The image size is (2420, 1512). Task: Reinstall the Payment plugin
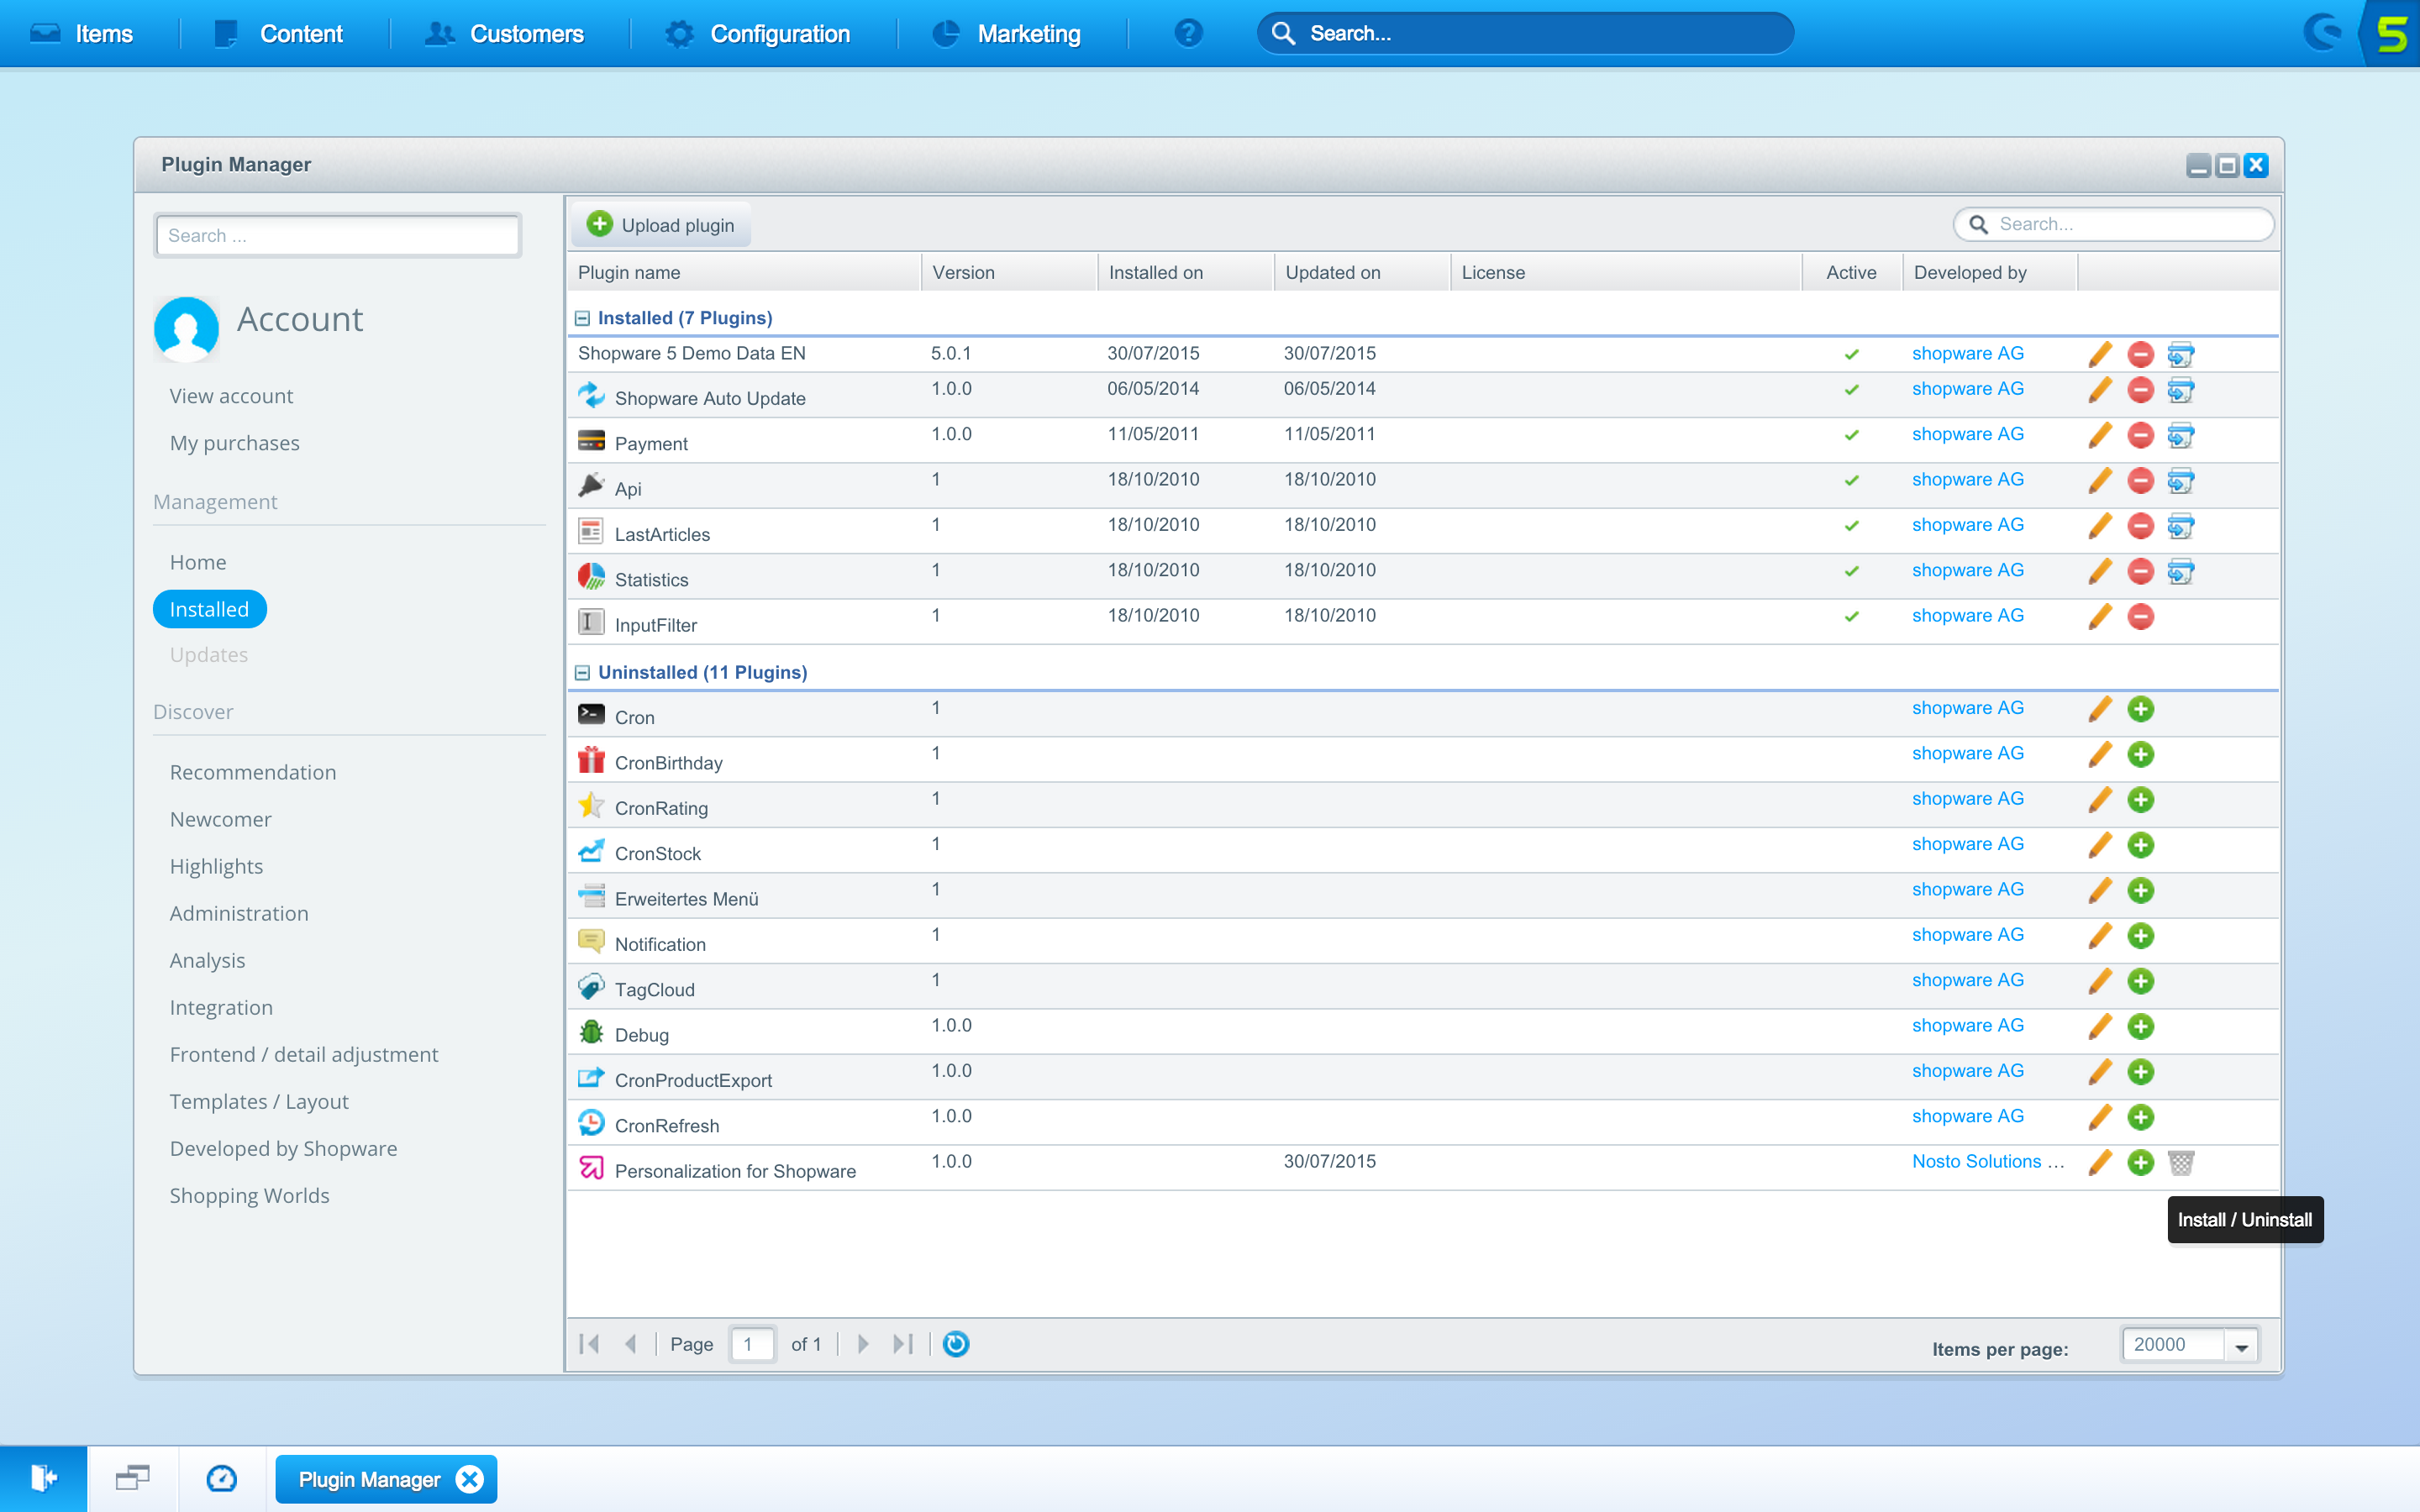(x=2181, y=435)
